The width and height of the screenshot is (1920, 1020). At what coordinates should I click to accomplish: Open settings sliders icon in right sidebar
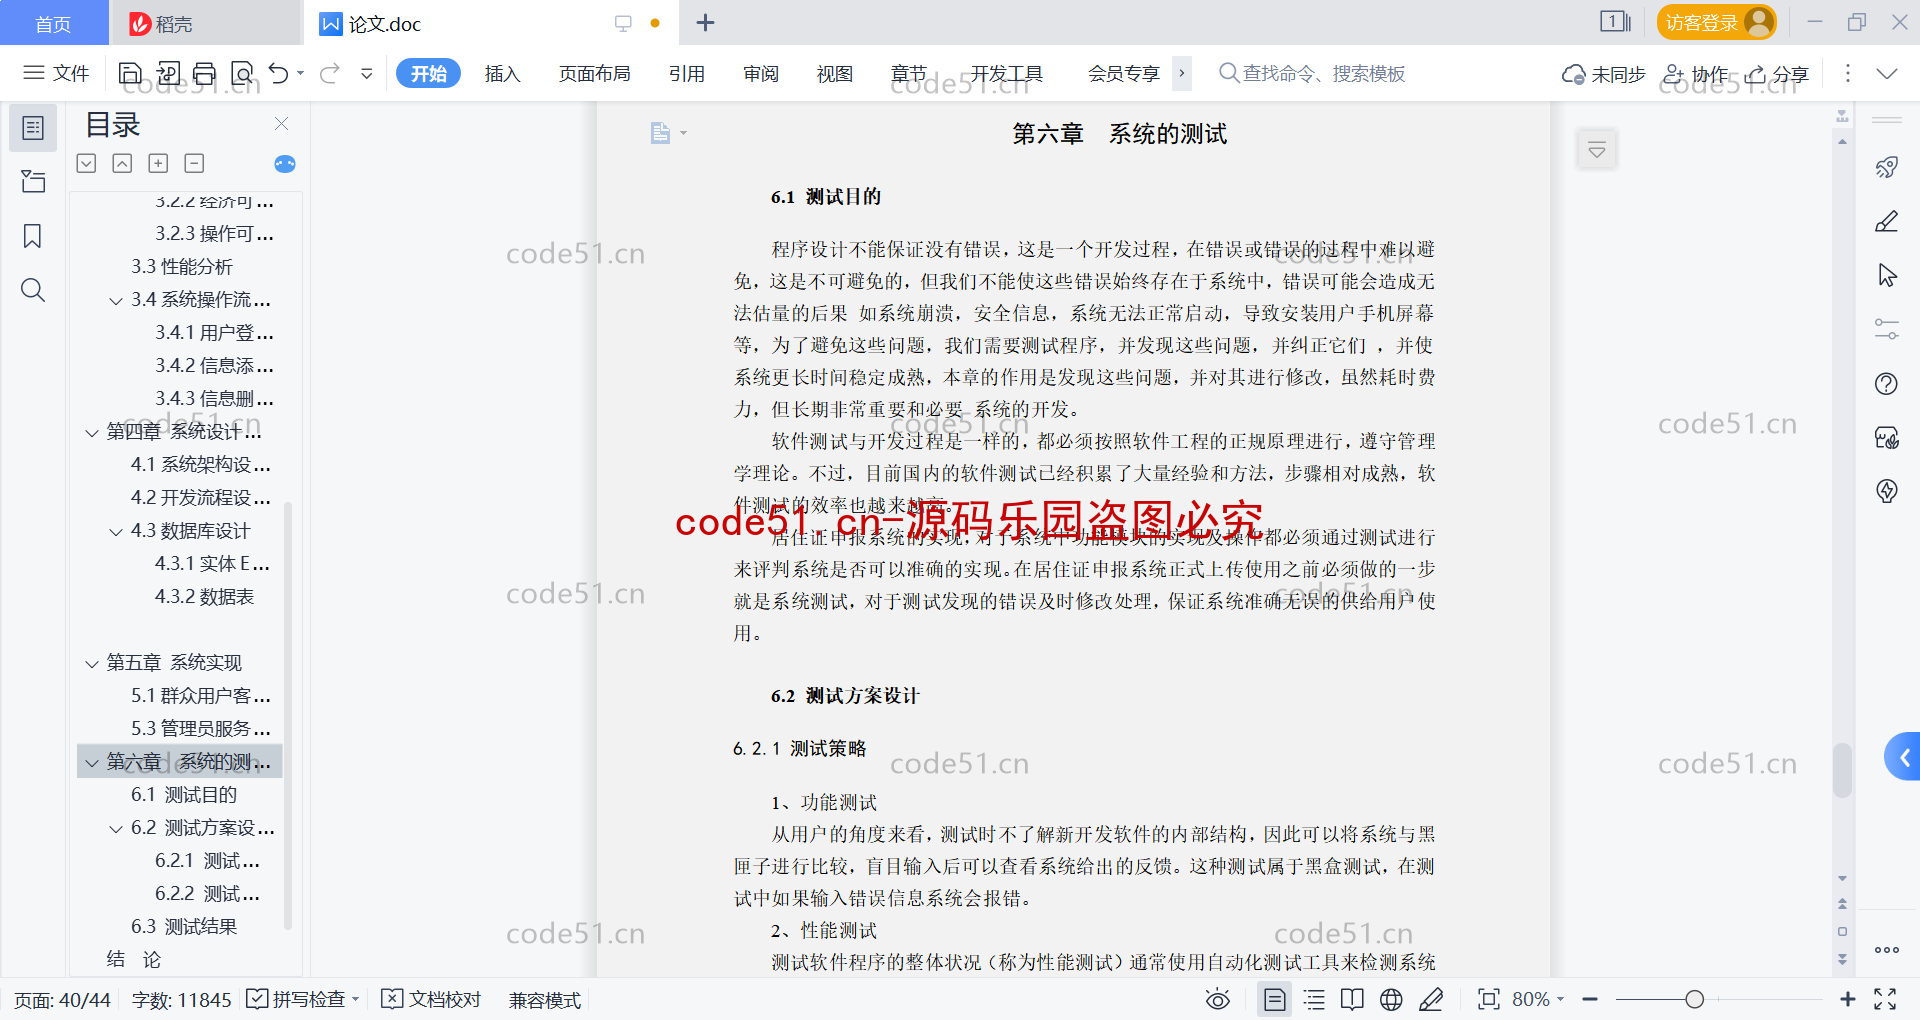(1887, 329)
